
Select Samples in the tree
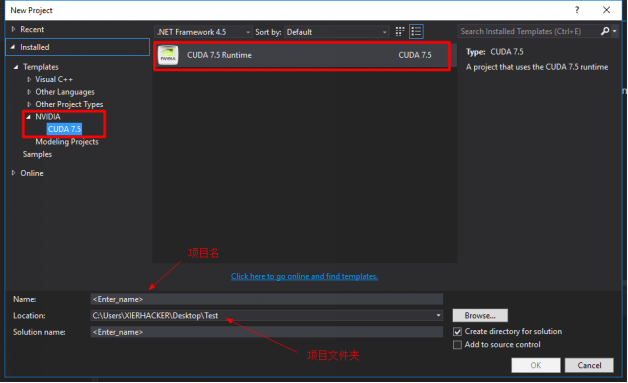pos(37,154)
